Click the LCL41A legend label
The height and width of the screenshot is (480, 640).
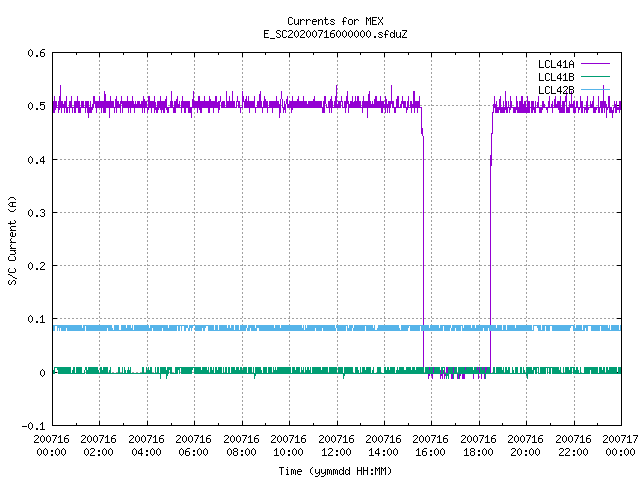(556, 64)
